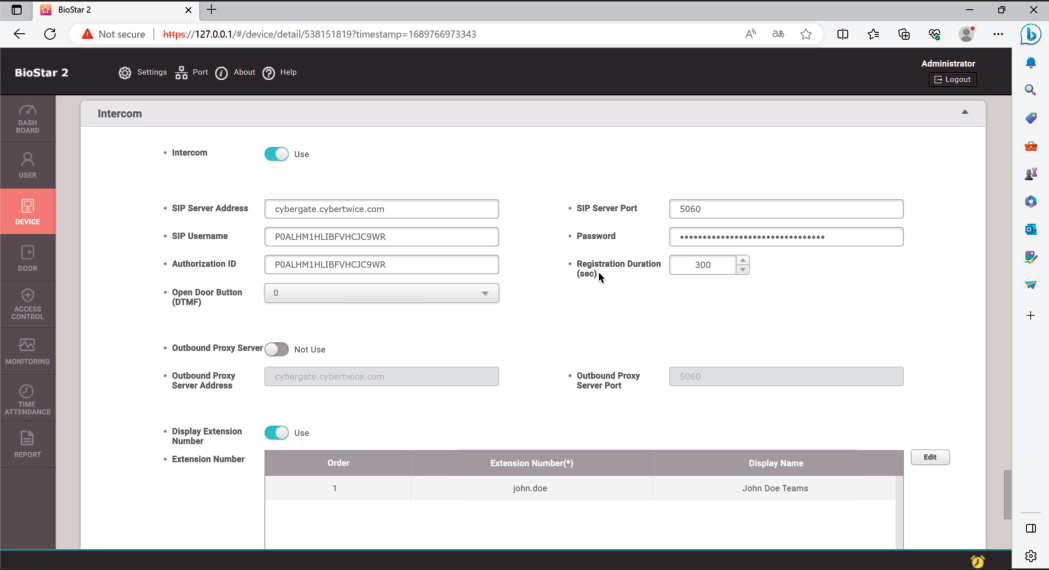The width and height of the screenshot is (1049, 570).
Task: Add a new item to the Edge sidebar
Action: (1031, 315)
